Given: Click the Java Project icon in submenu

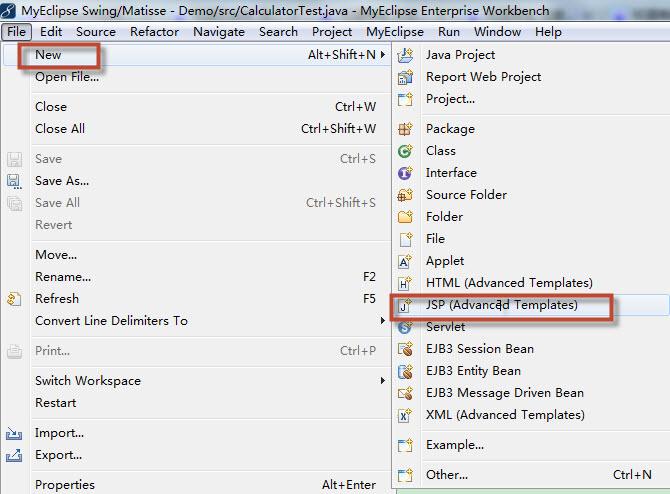Looking at the screenshot, I should click(x=405, y=55).
